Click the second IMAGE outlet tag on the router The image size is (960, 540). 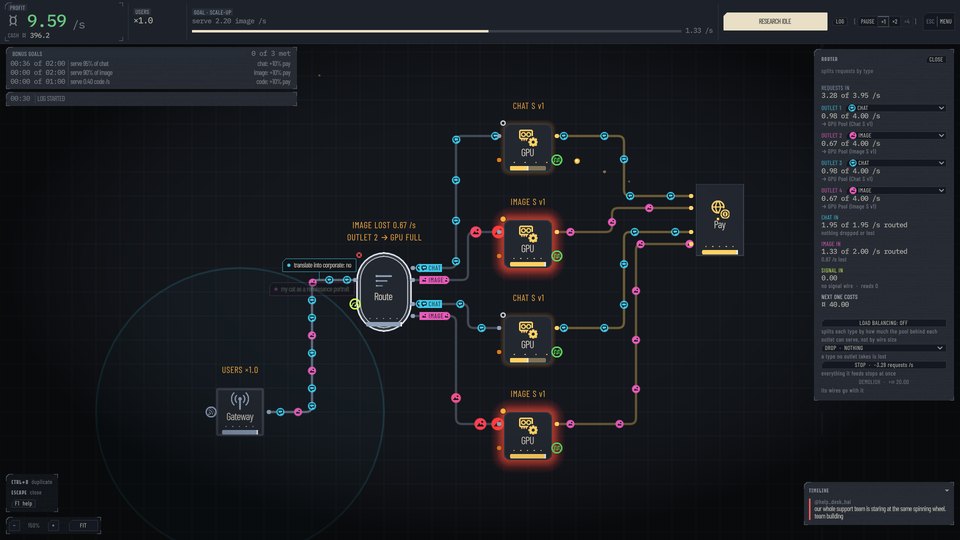click(x=435, y=316)
